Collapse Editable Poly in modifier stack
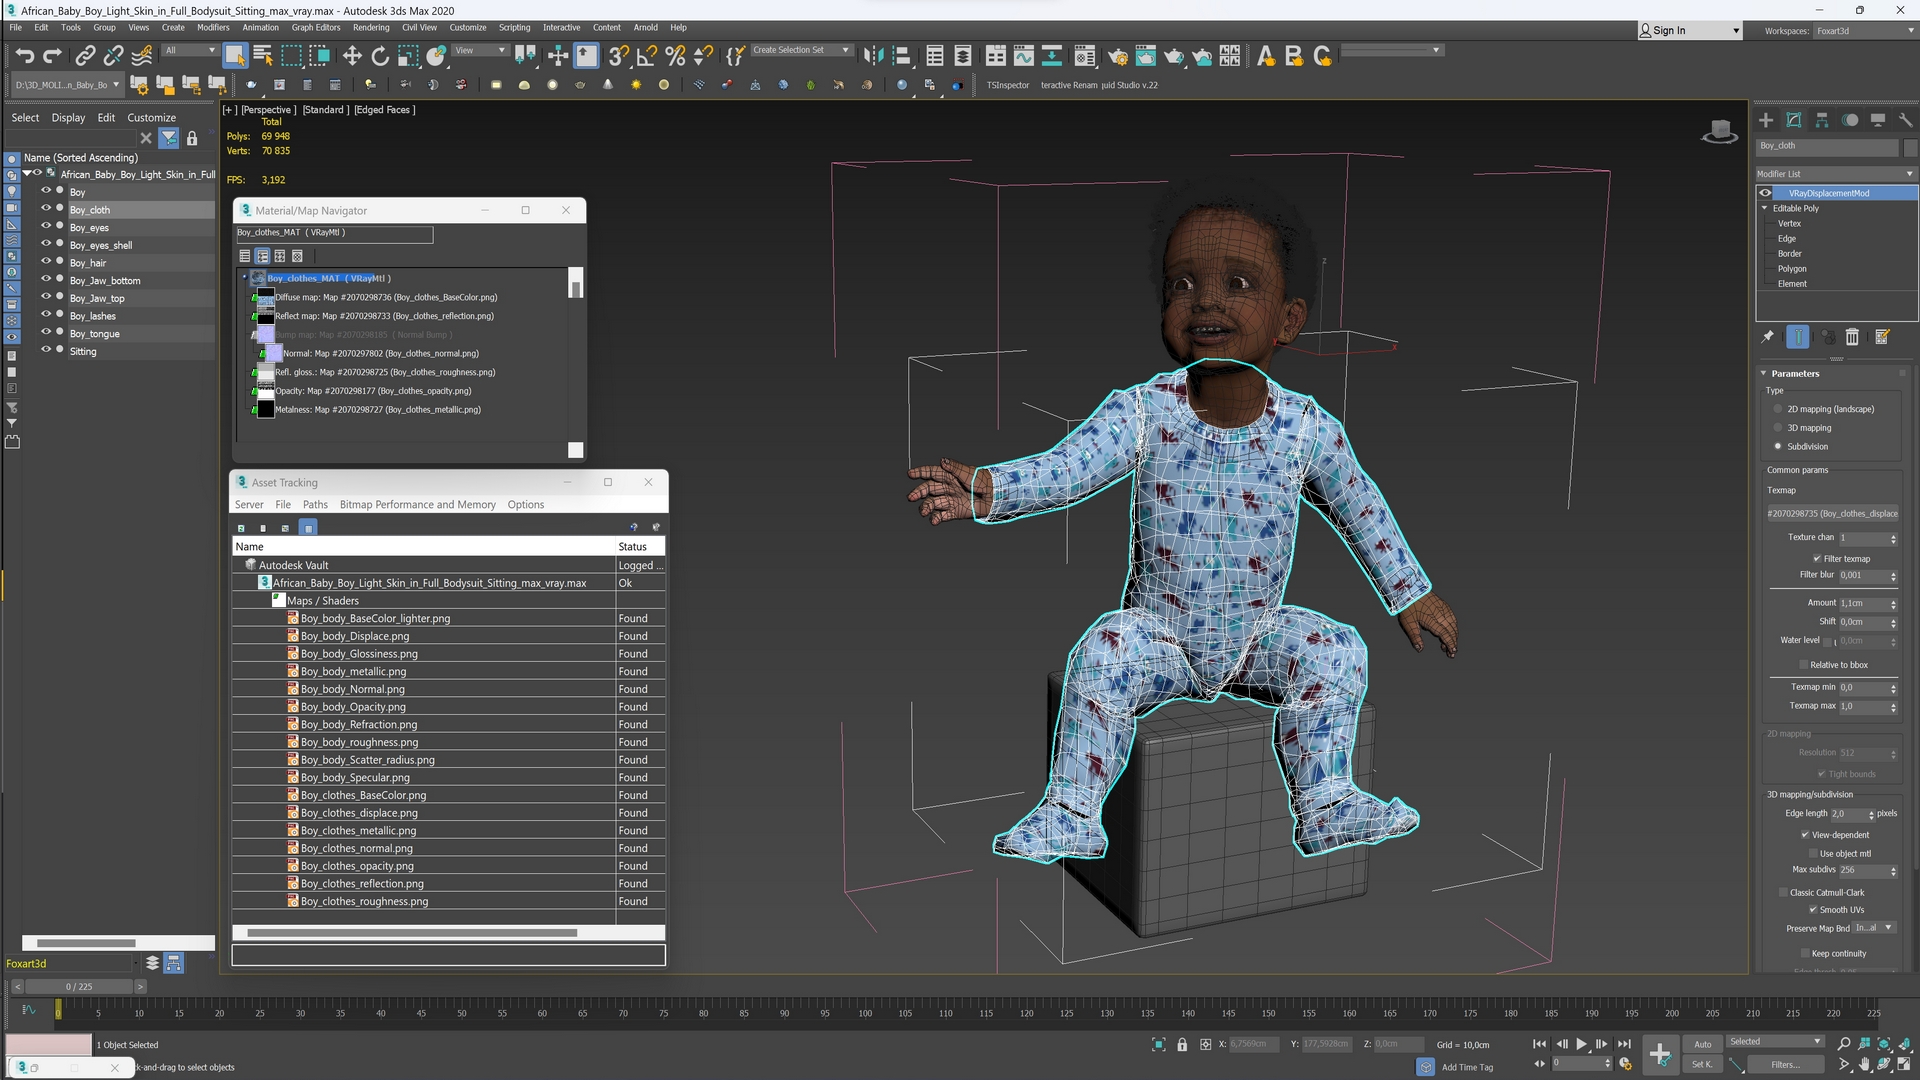Image resolution: width=1920 pixels, height=1080 pixels. click(1765, 208)
